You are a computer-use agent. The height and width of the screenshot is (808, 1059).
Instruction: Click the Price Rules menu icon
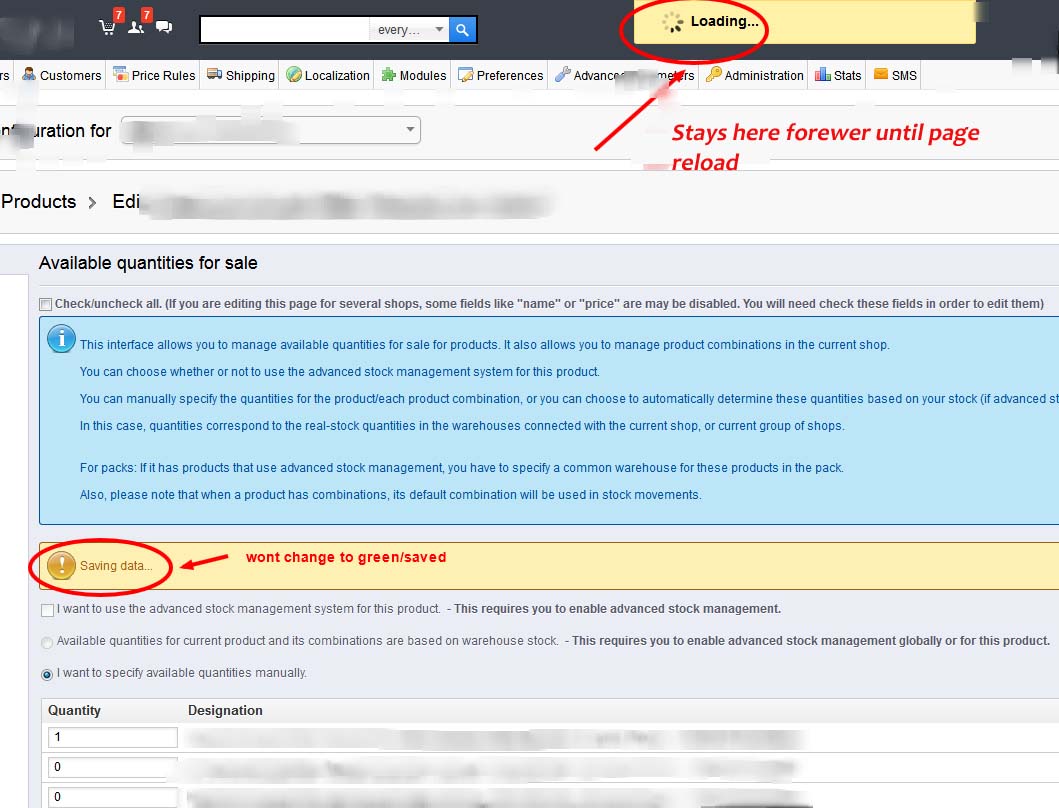coord(120,74)
